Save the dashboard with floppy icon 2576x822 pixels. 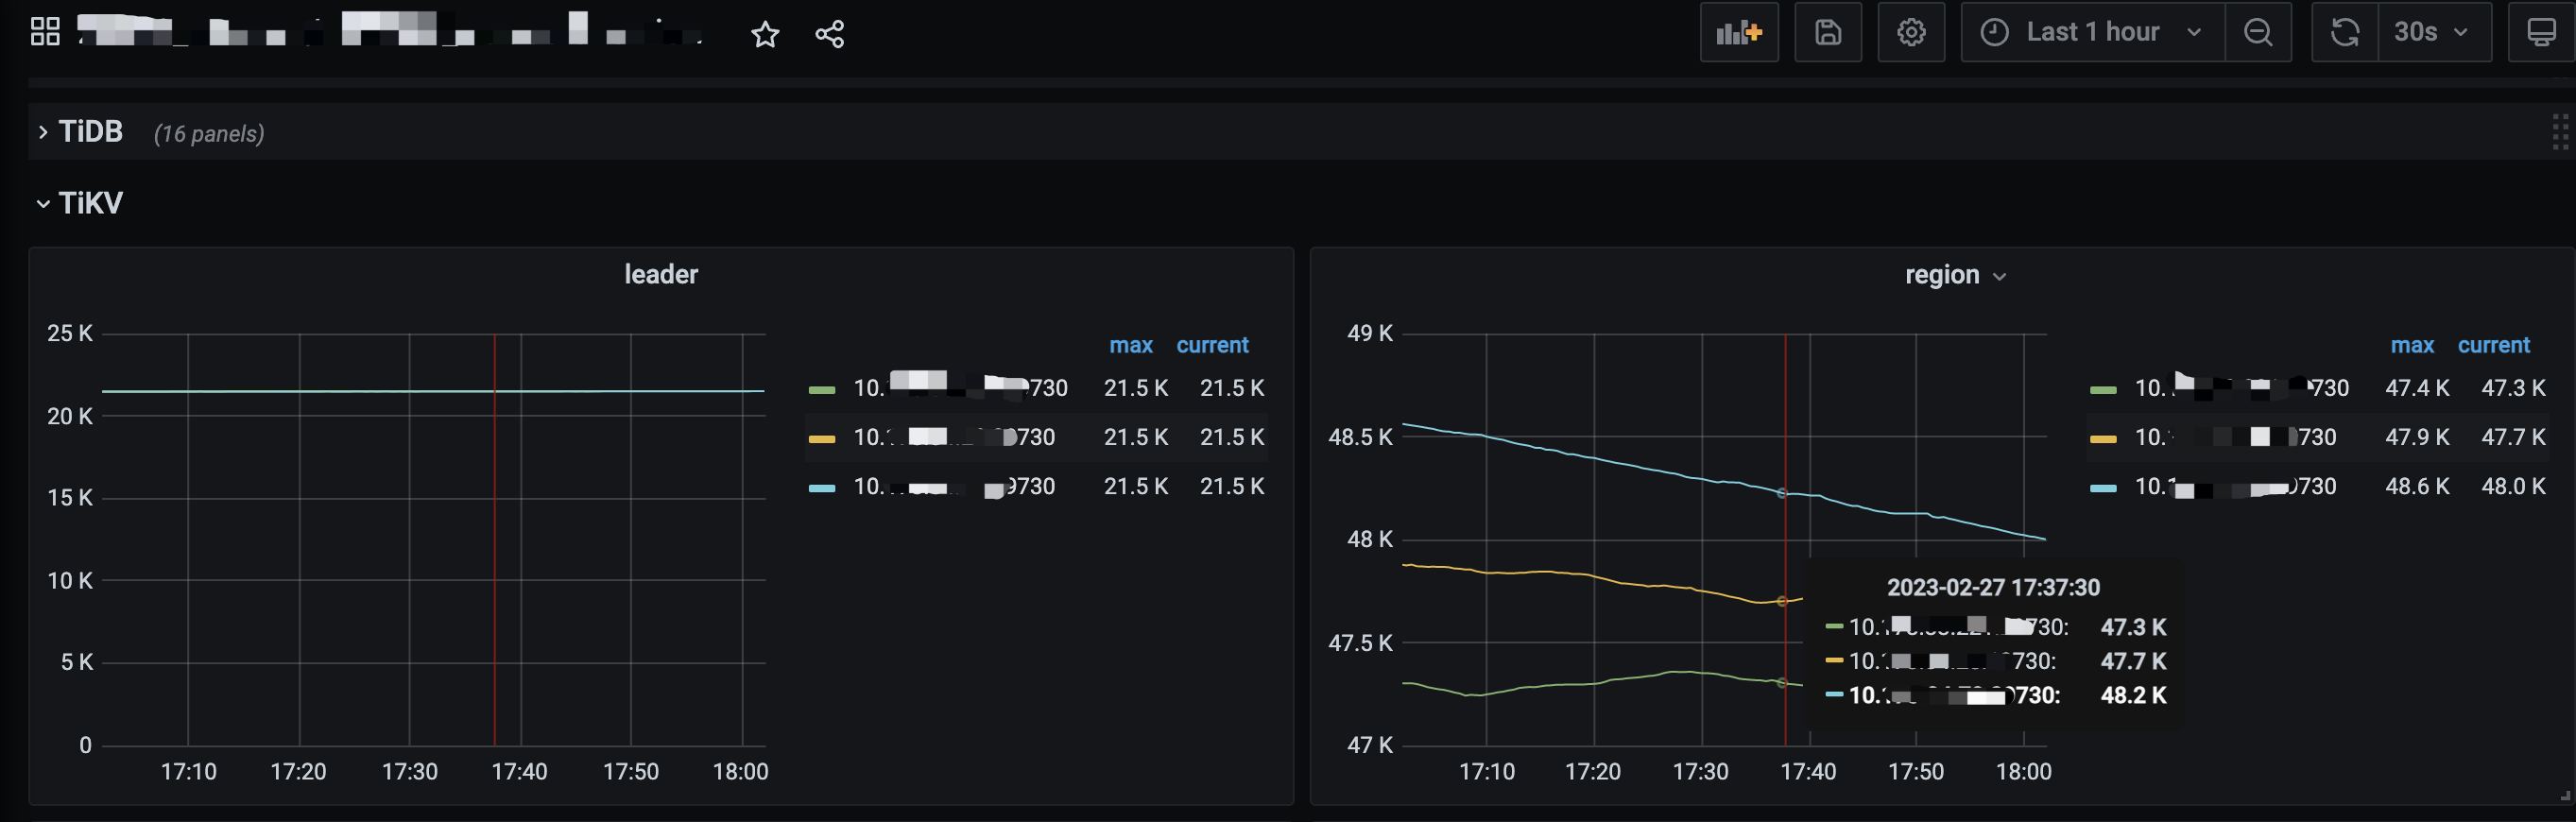tap(1828, 32)
